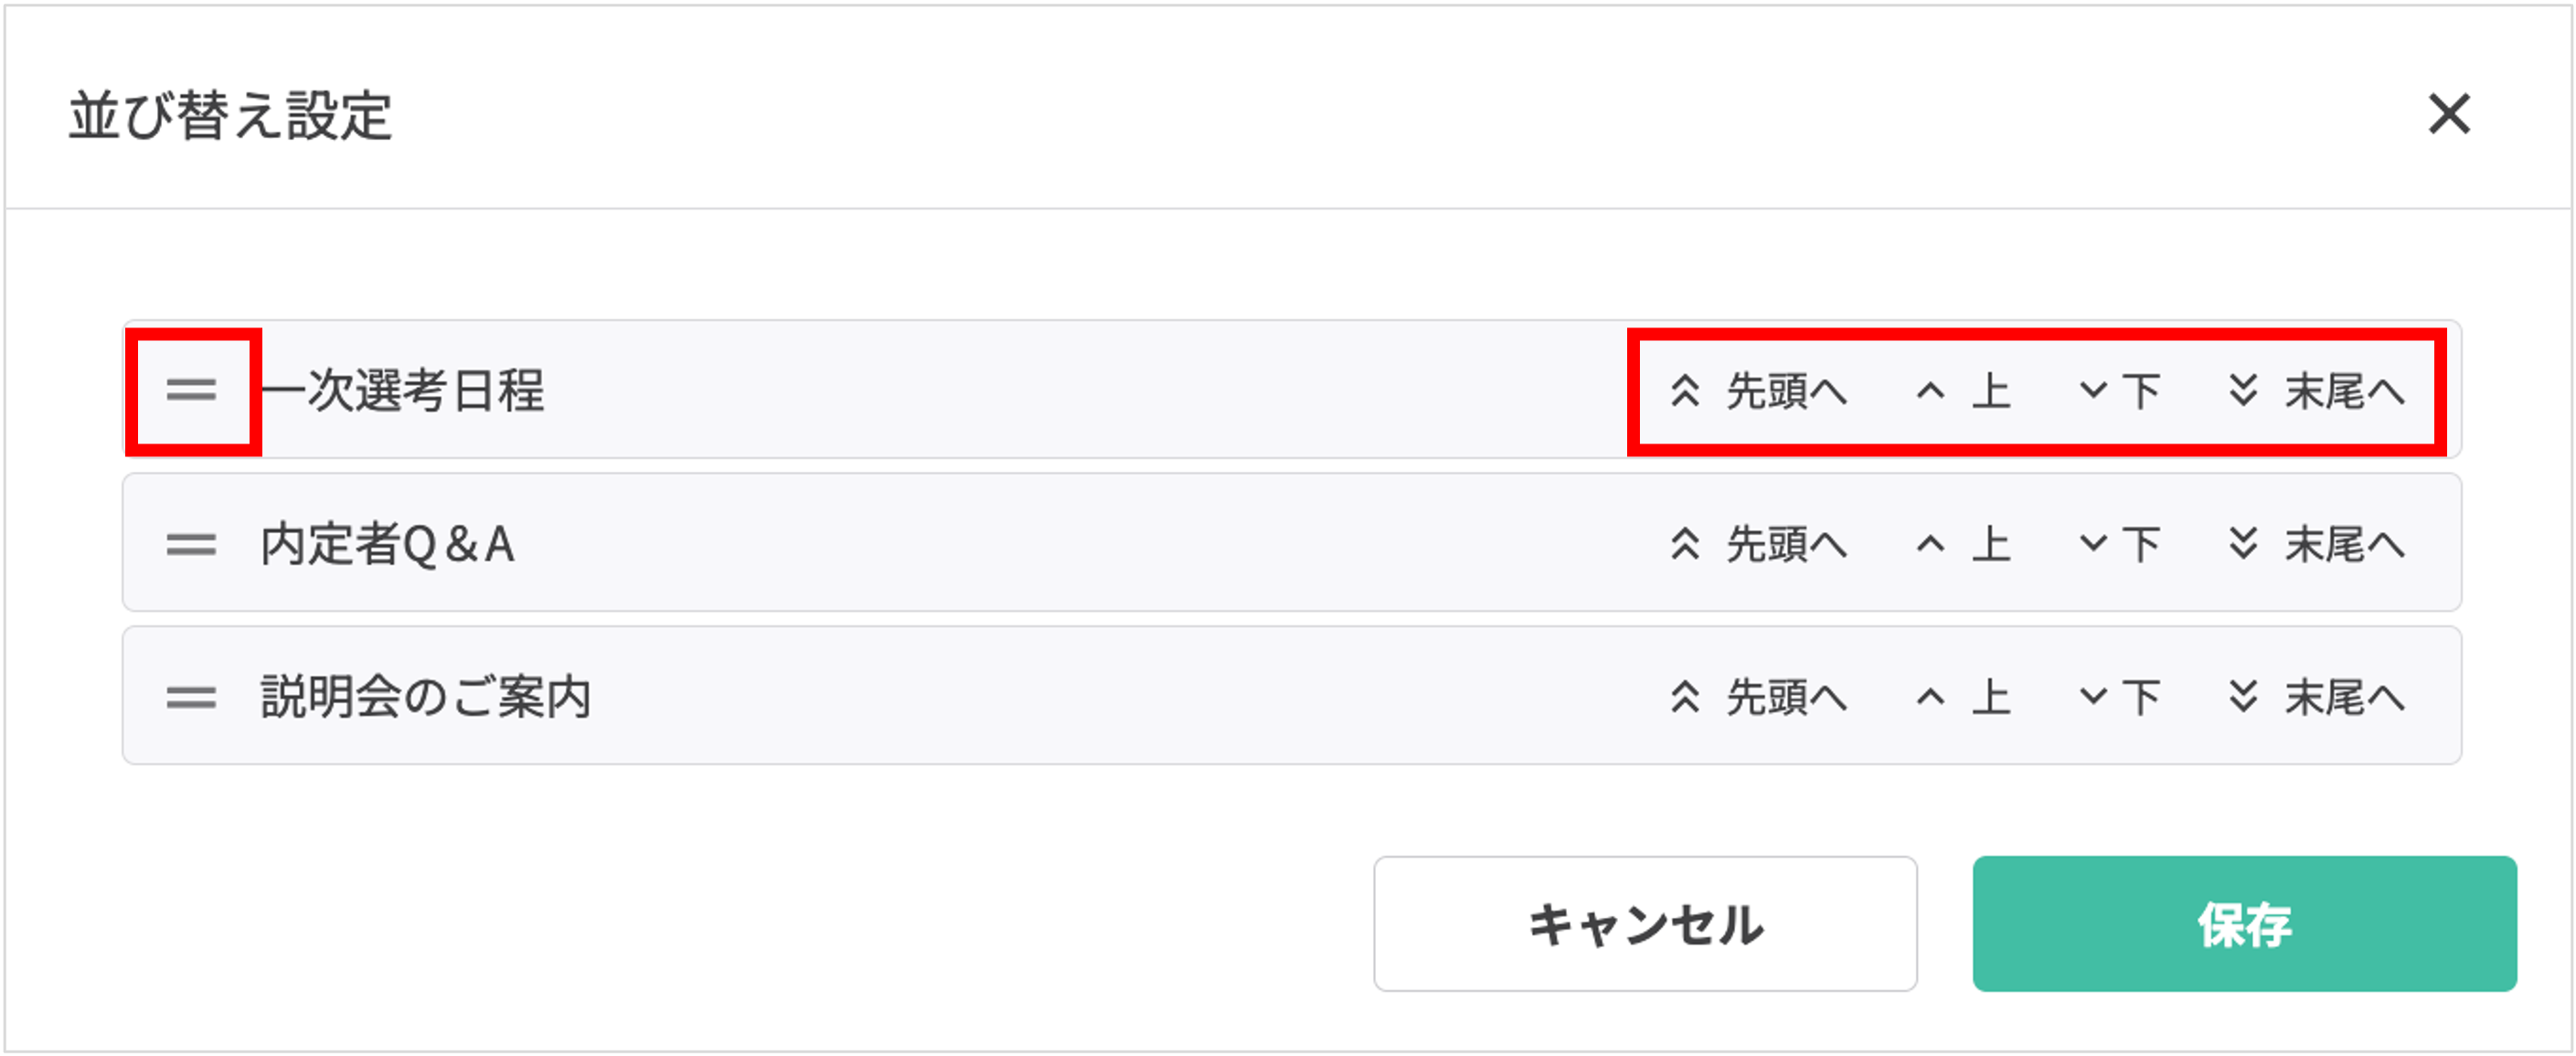
Task: Send 一次選考日程 to the end with 末尾へ
Action: tap(2317, 390)
